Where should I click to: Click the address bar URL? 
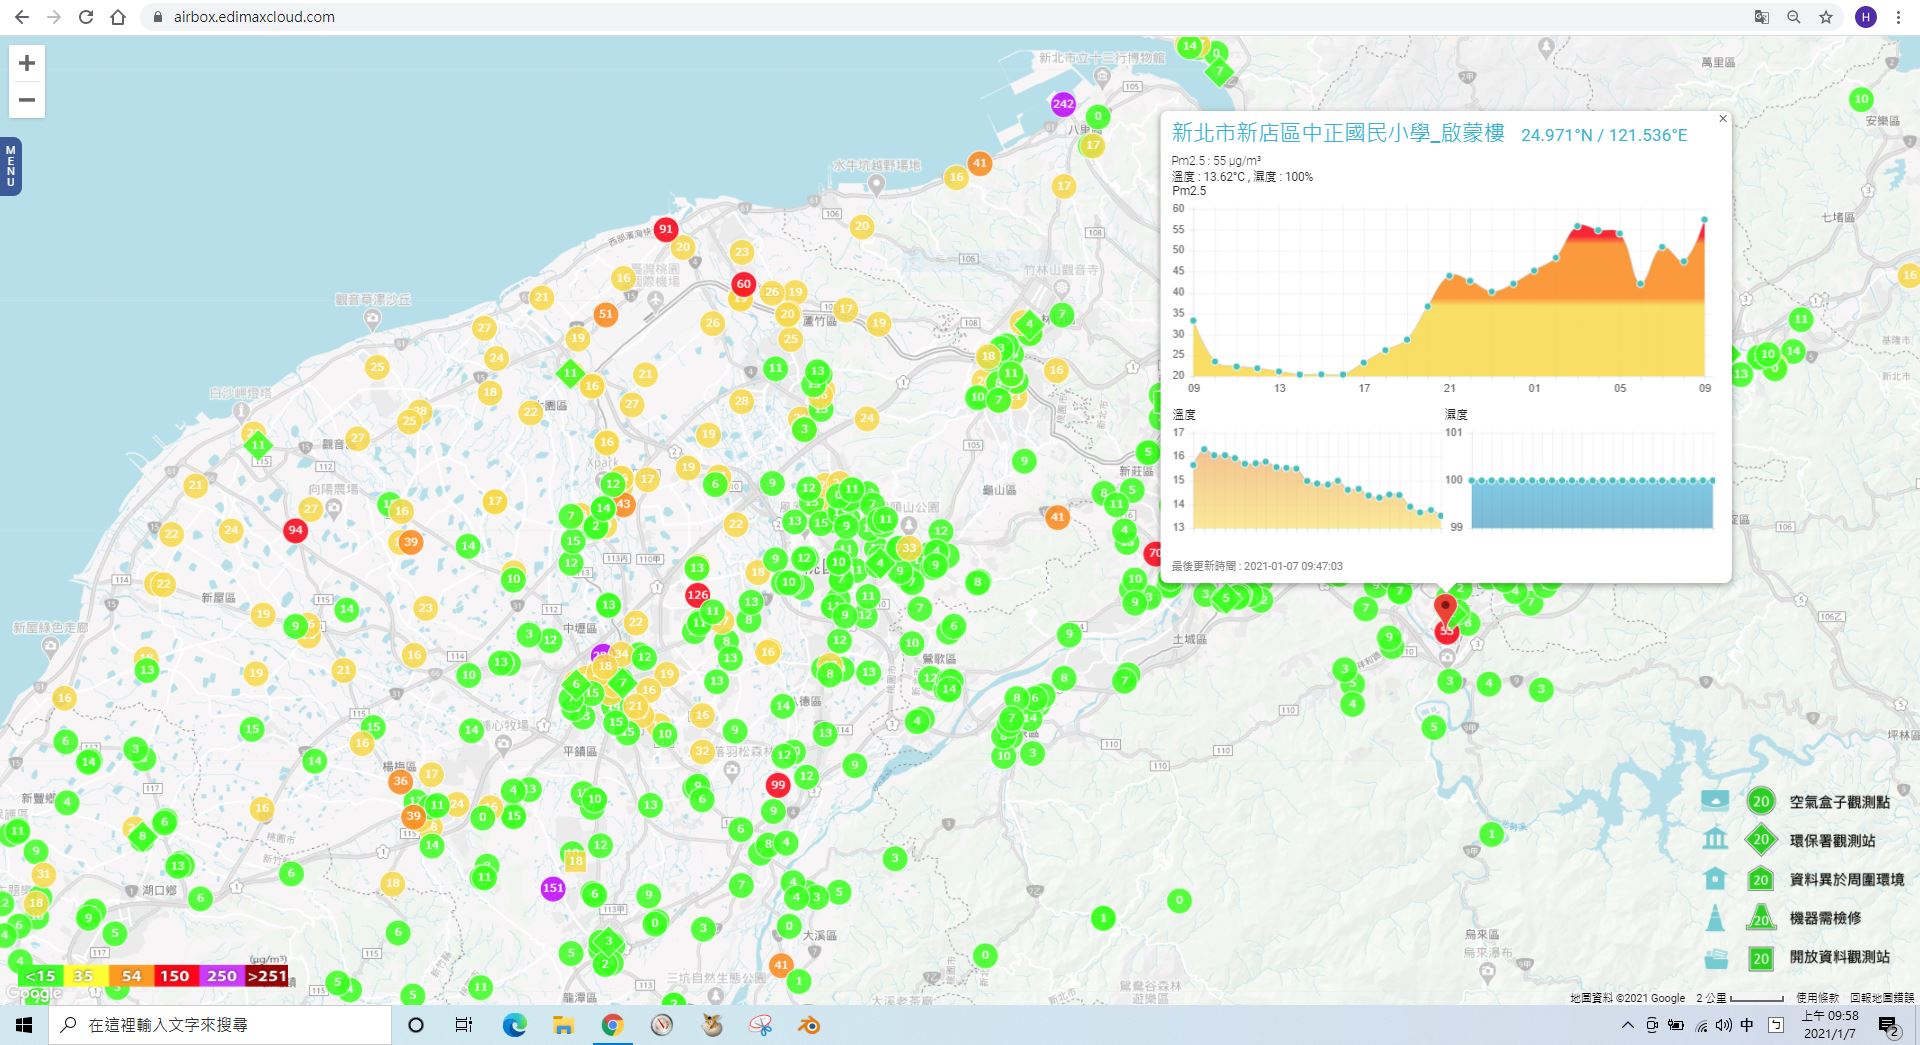click(x=254, y=17)
